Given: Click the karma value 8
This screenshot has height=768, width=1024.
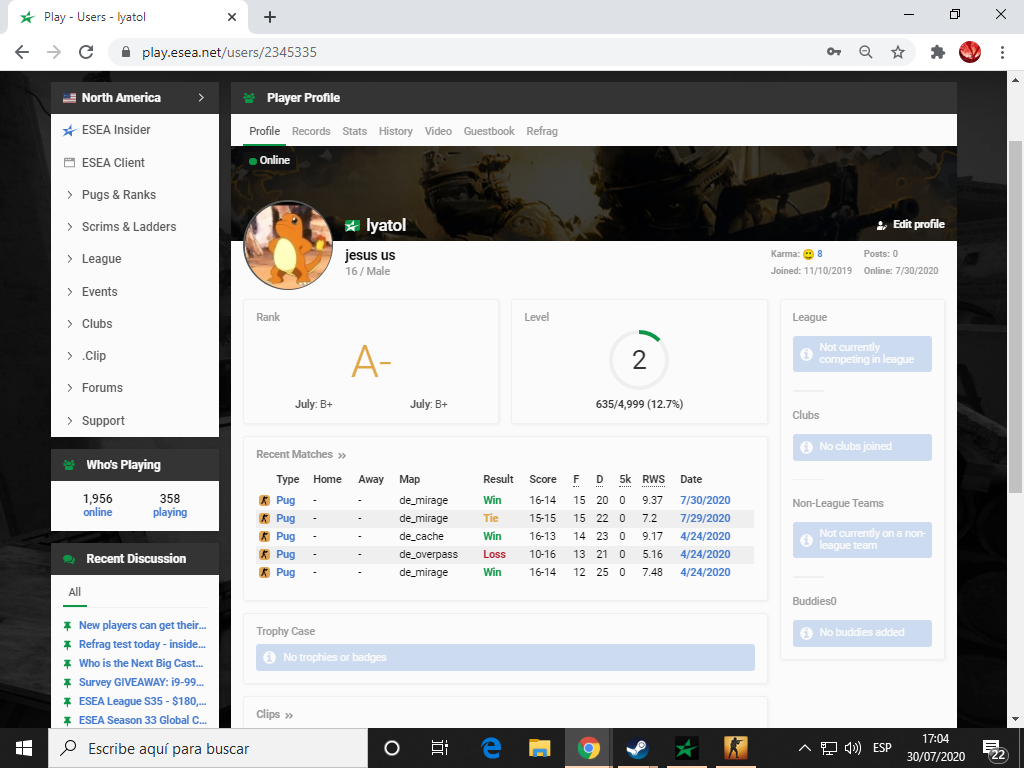Looking at the screenshot, I should click(820, 254).
